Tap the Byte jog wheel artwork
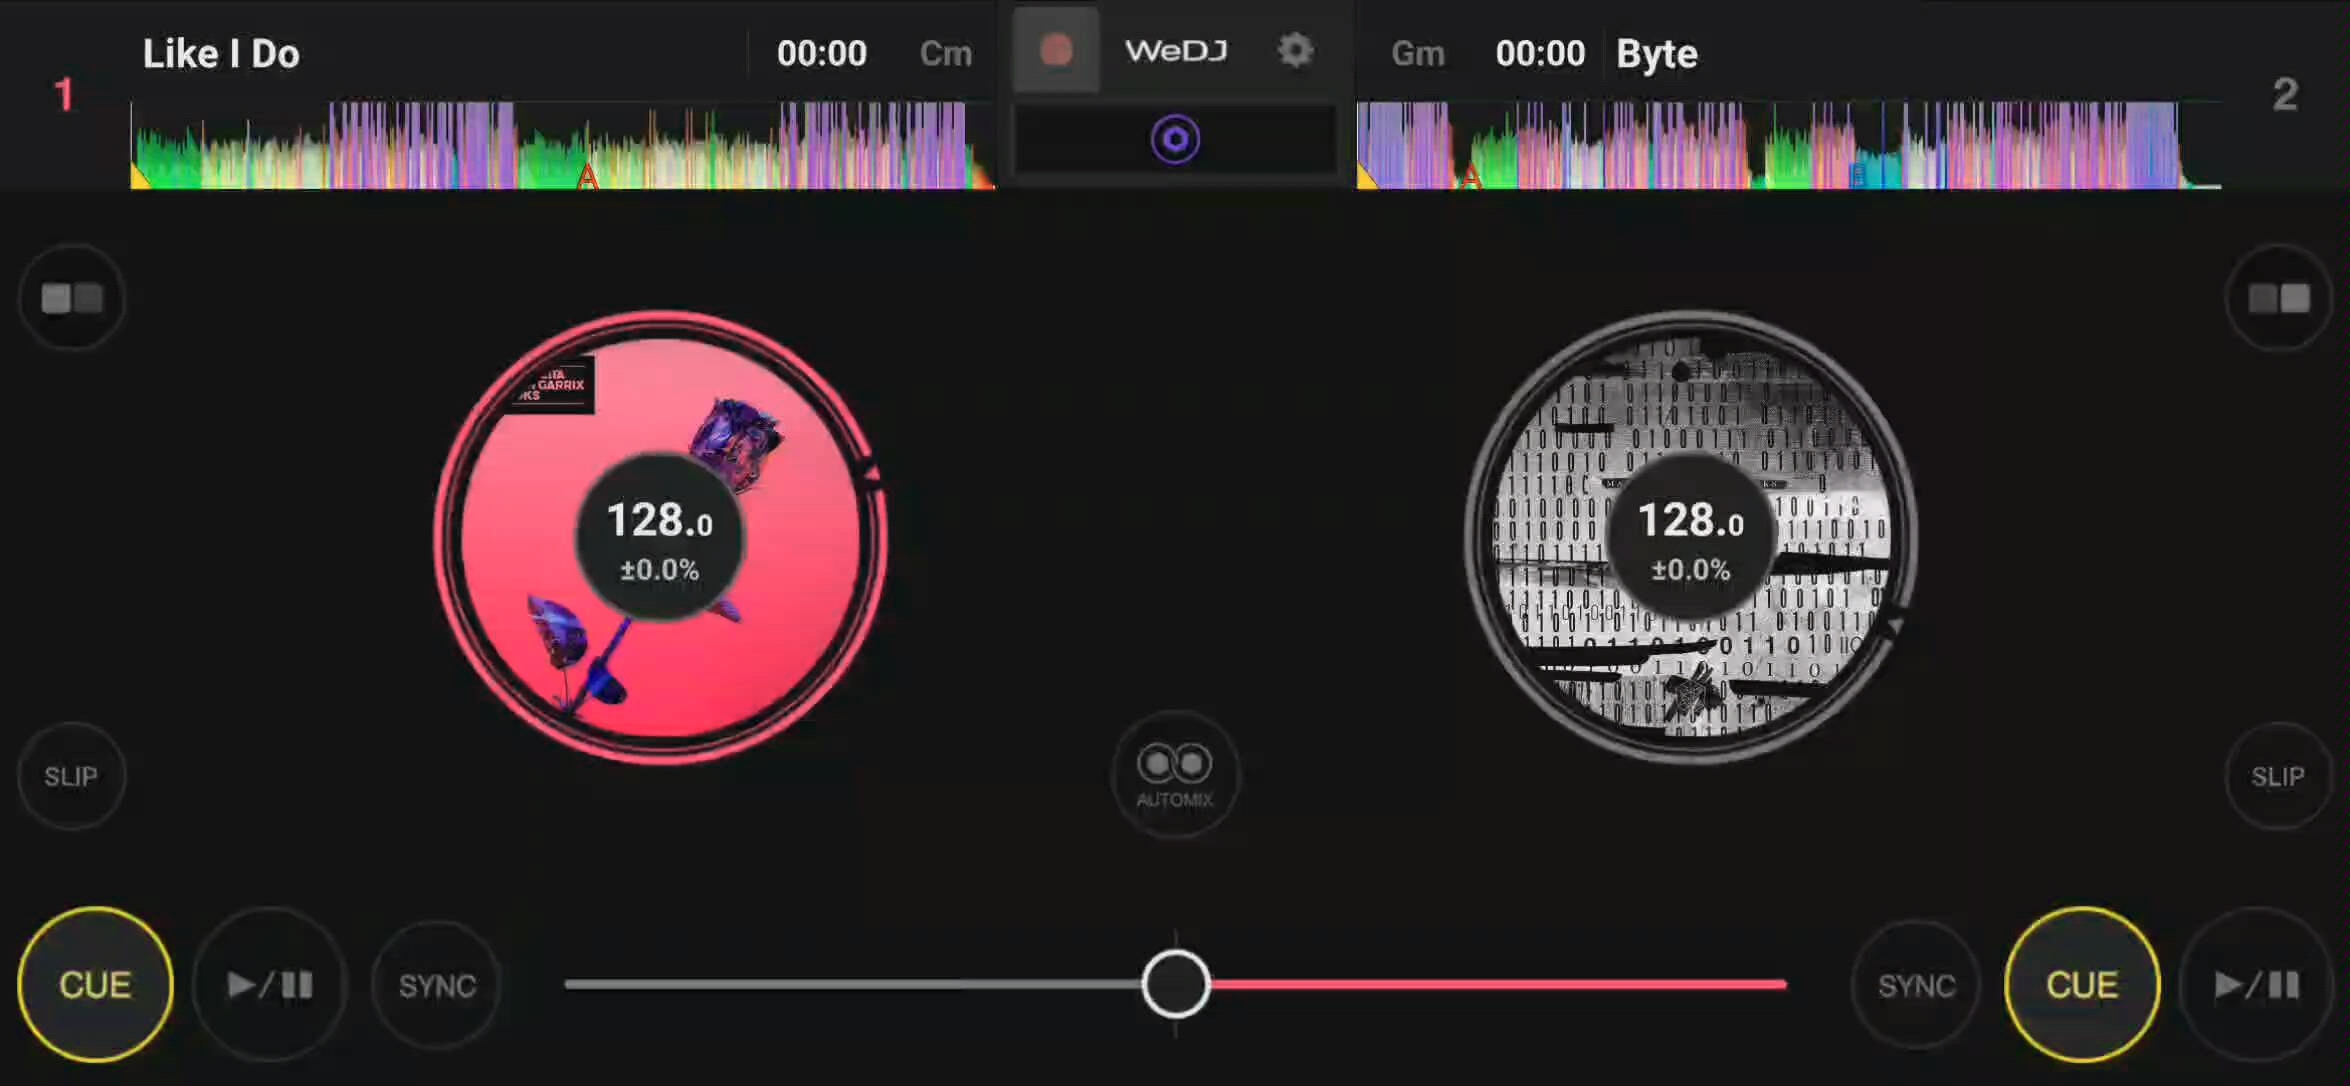 1691,536
